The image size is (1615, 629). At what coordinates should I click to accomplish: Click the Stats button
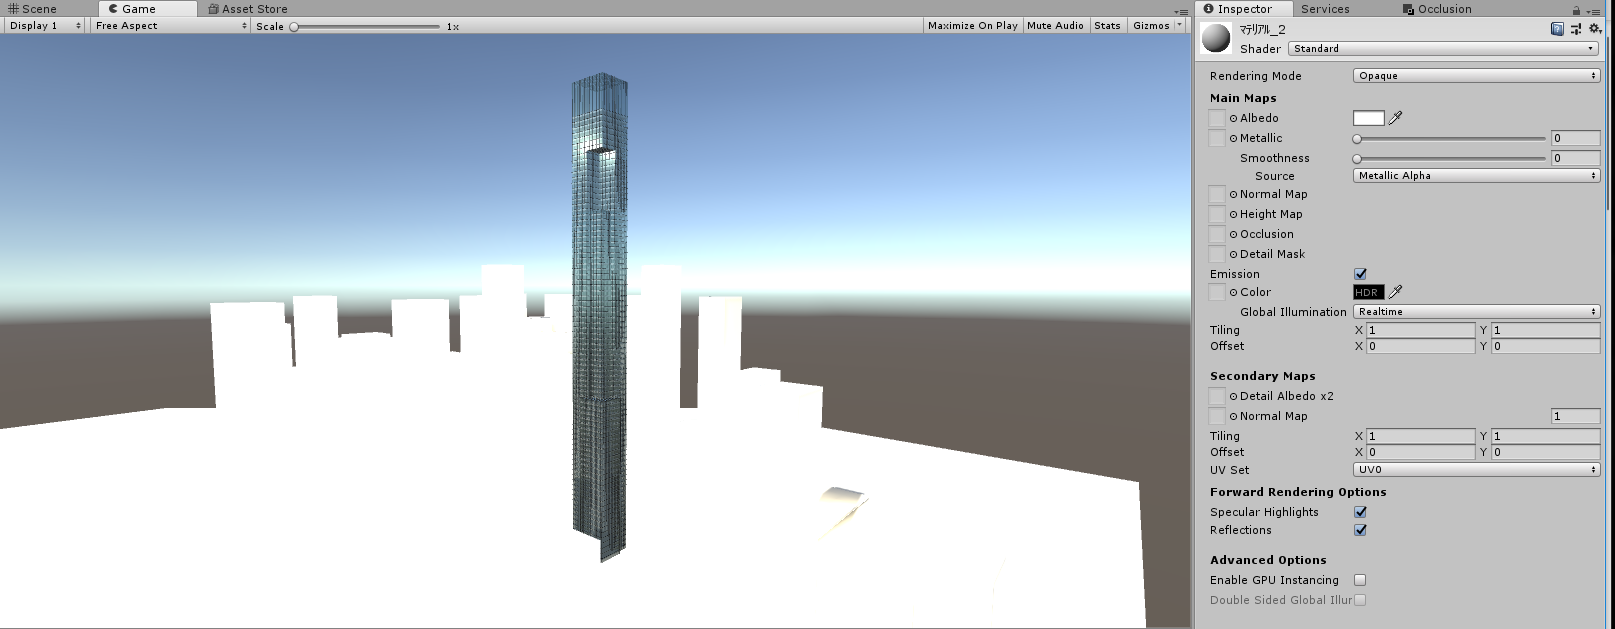pyautogui.click(x=1107, y=26)
